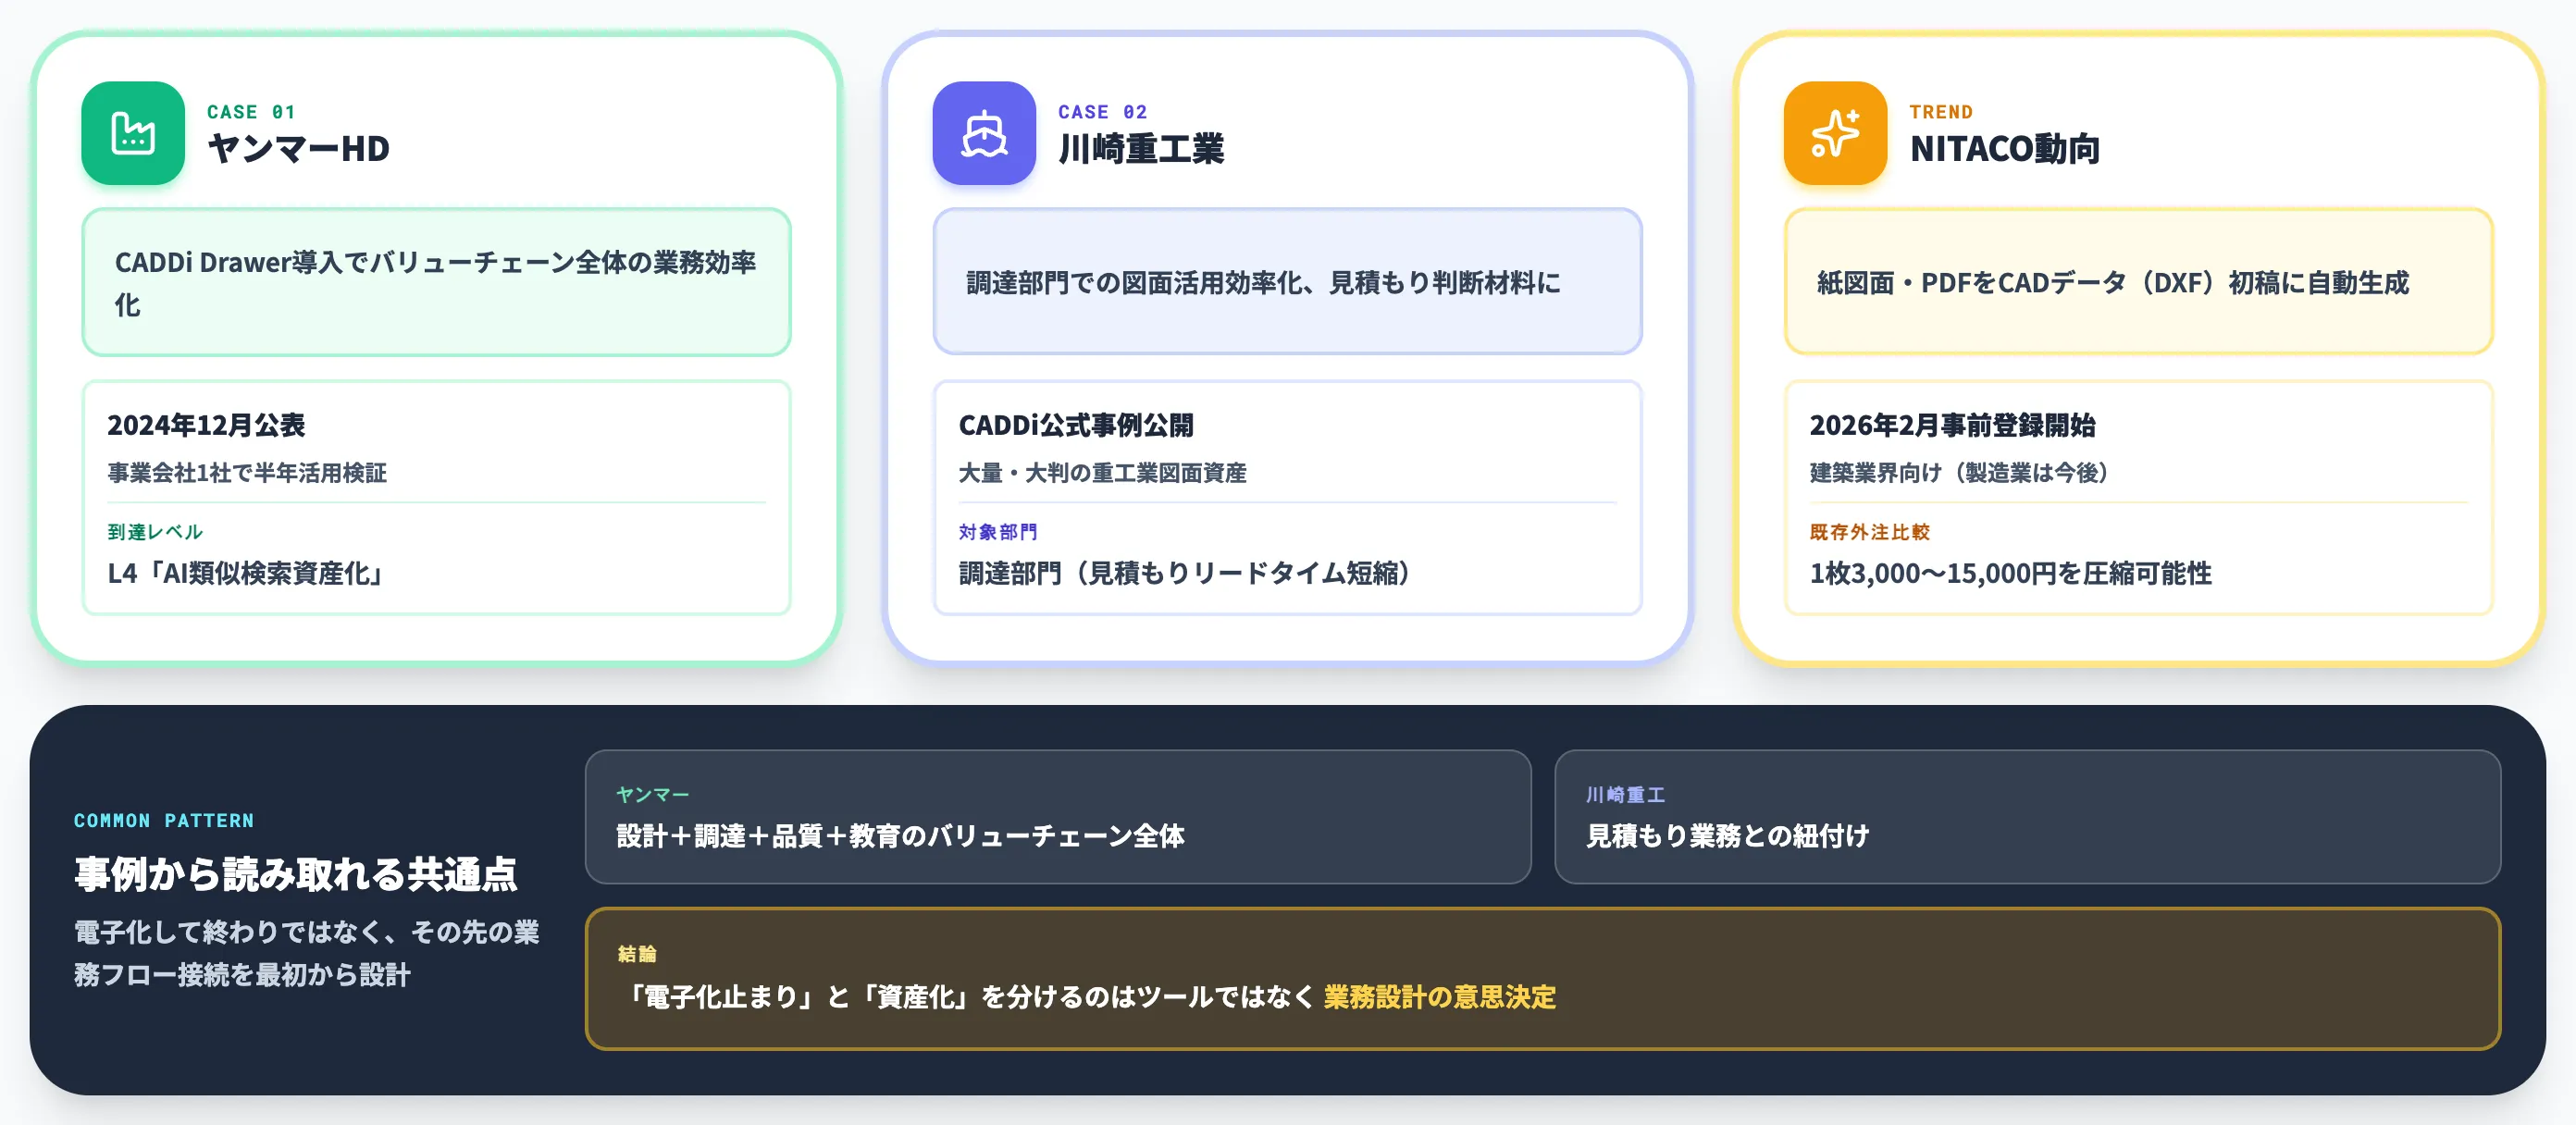Screen dimensions: 2576x1125
Task: Click 建築業界向け（製造業は今後） text
Action: point(1959,473)
